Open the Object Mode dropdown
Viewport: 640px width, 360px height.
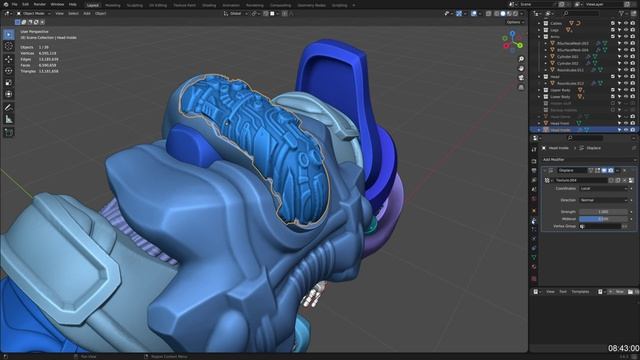click(33, 13)
